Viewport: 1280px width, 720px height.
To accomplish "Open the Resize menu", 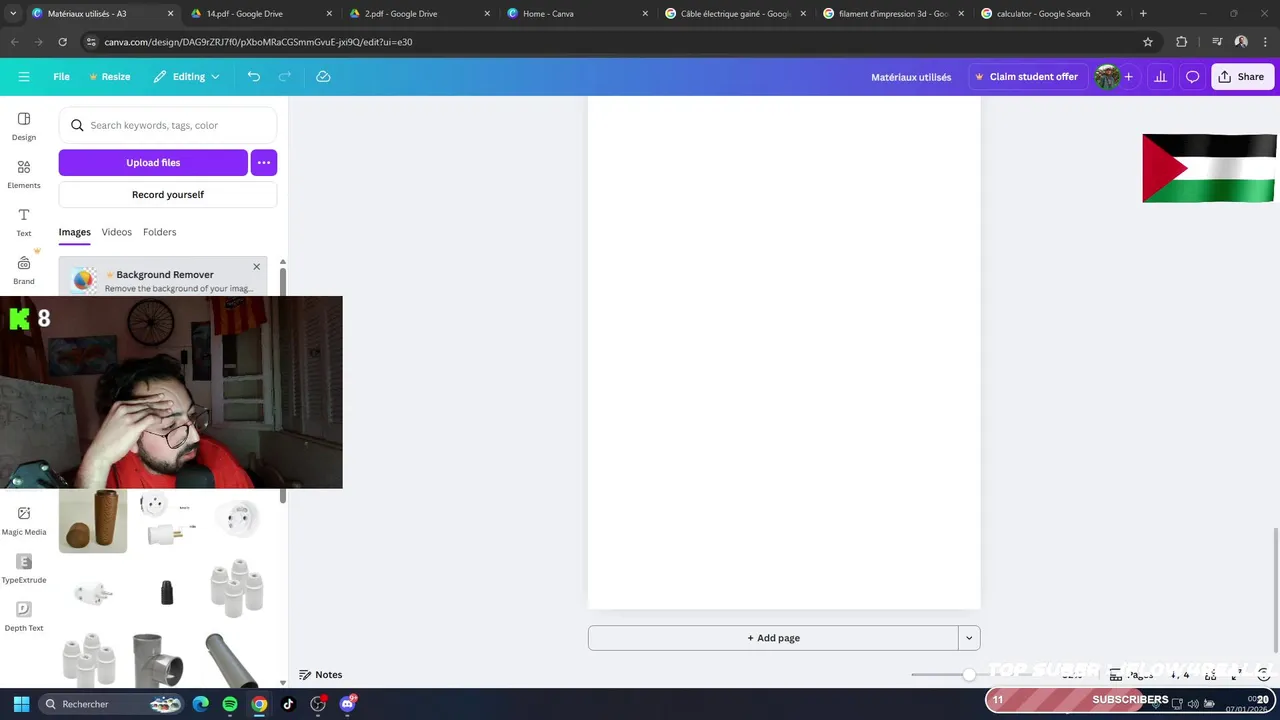I will point(109,77).
